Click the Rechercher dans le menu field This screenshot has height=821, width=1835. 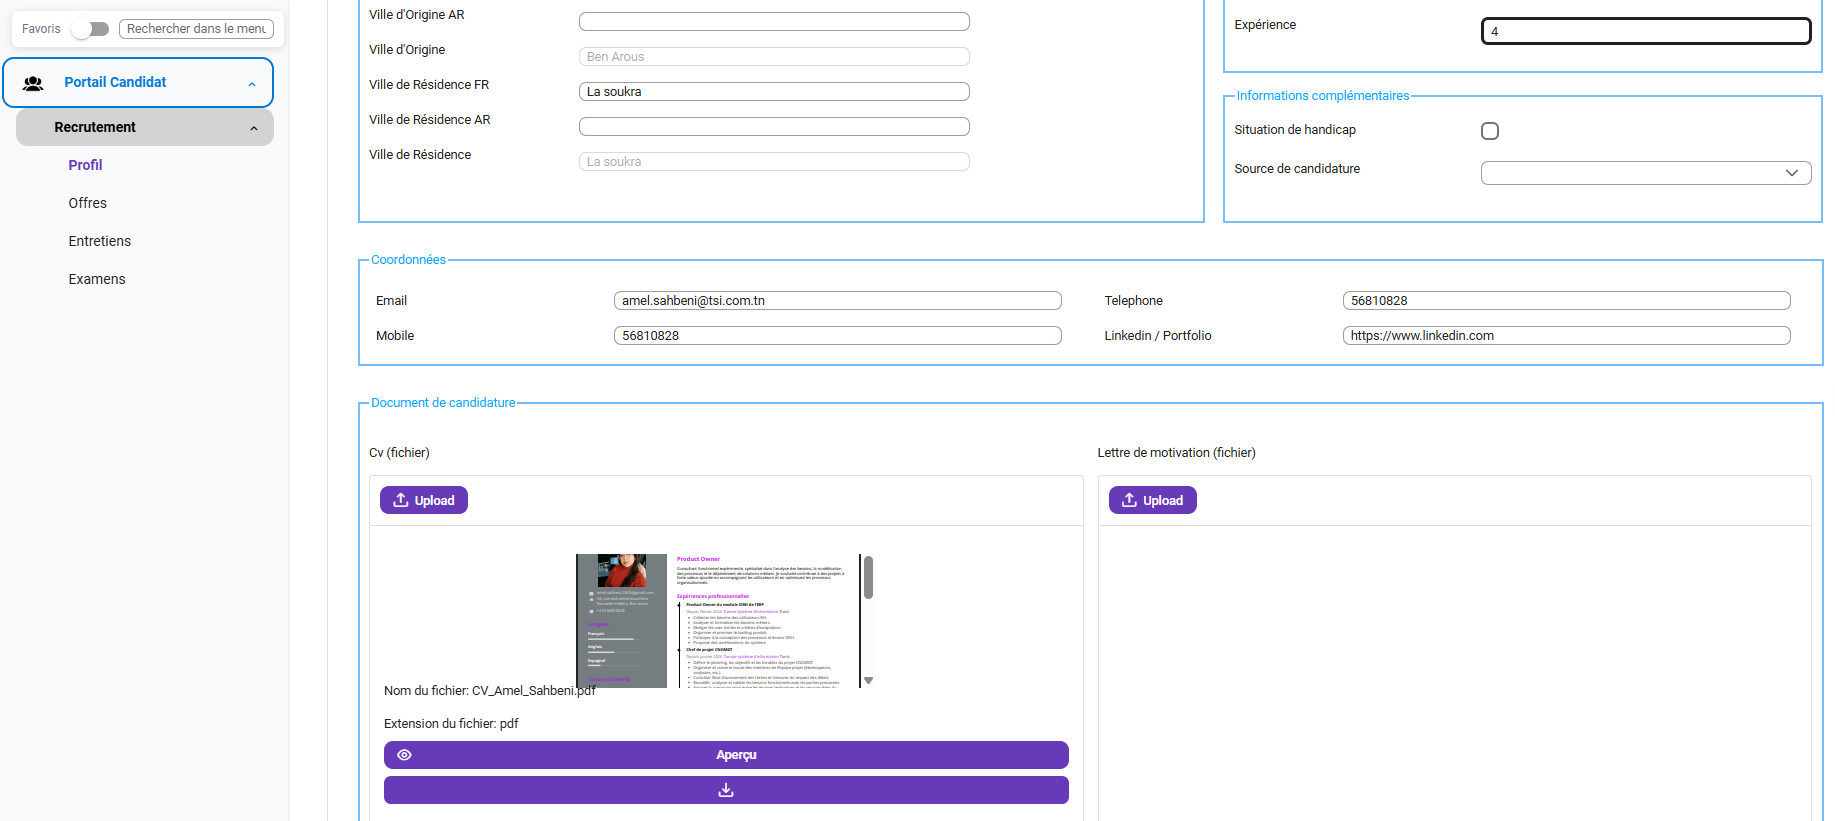[x=196, y=29]
